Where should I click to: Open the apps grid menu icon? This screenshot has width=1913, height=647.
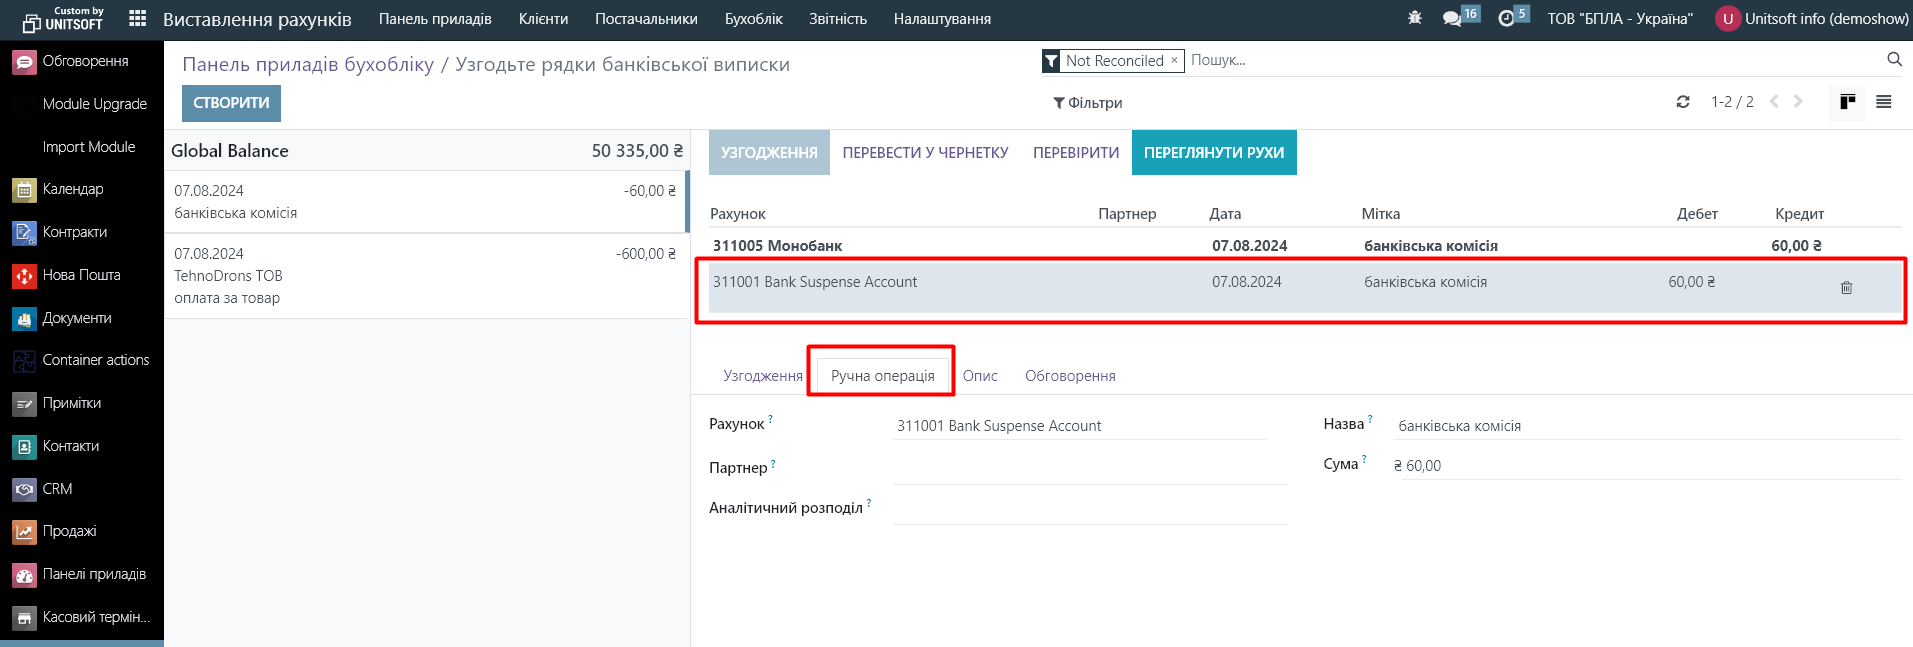[x=138, y=19]
